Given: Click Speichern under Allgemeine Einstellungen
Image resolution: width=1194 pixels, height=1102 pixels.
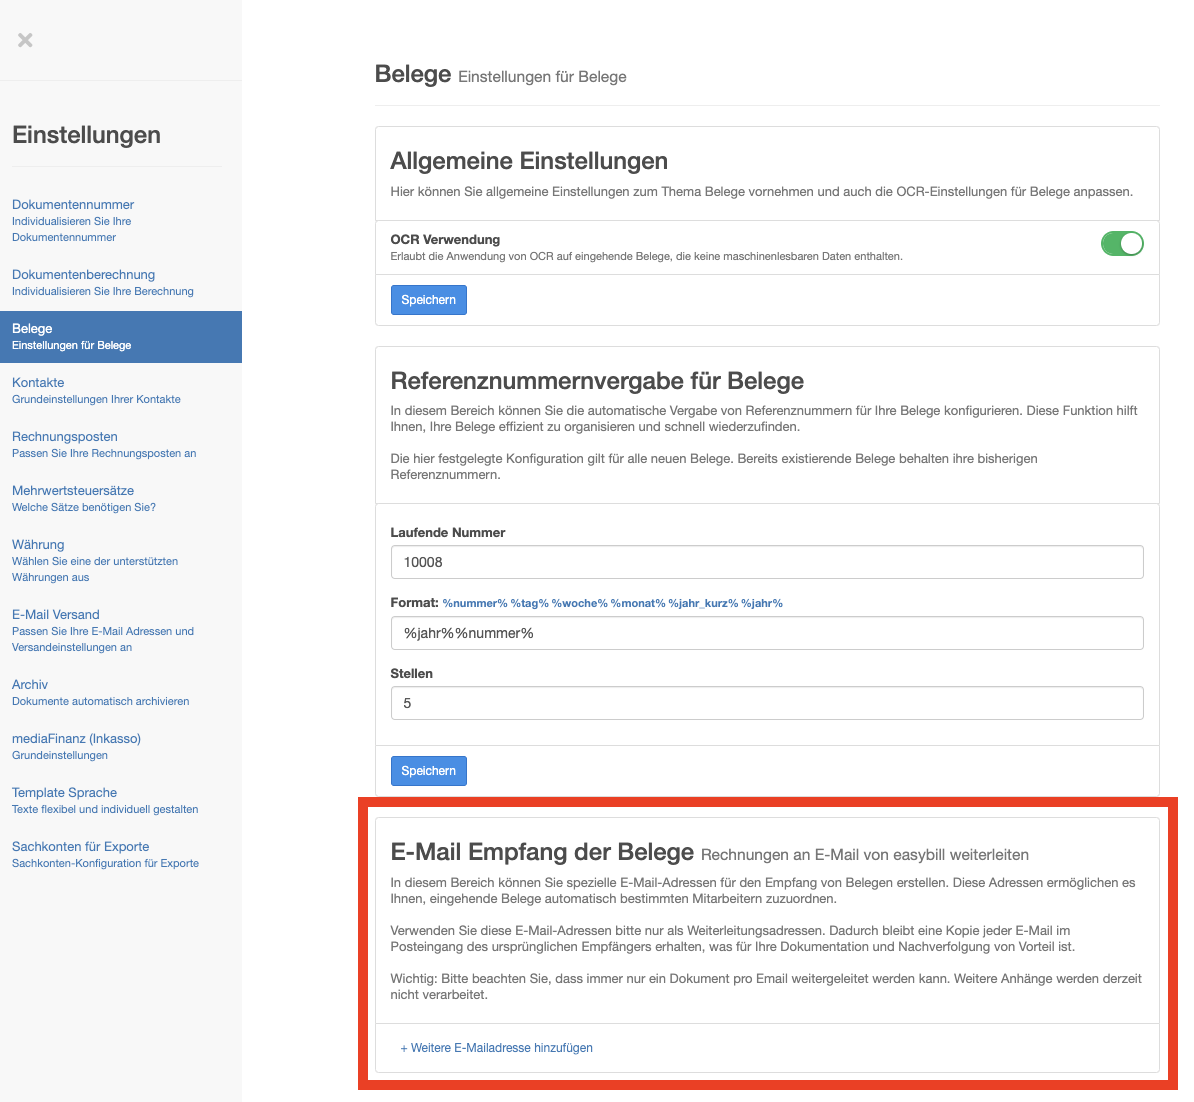Looking at the screenshot, I should 428,300.
